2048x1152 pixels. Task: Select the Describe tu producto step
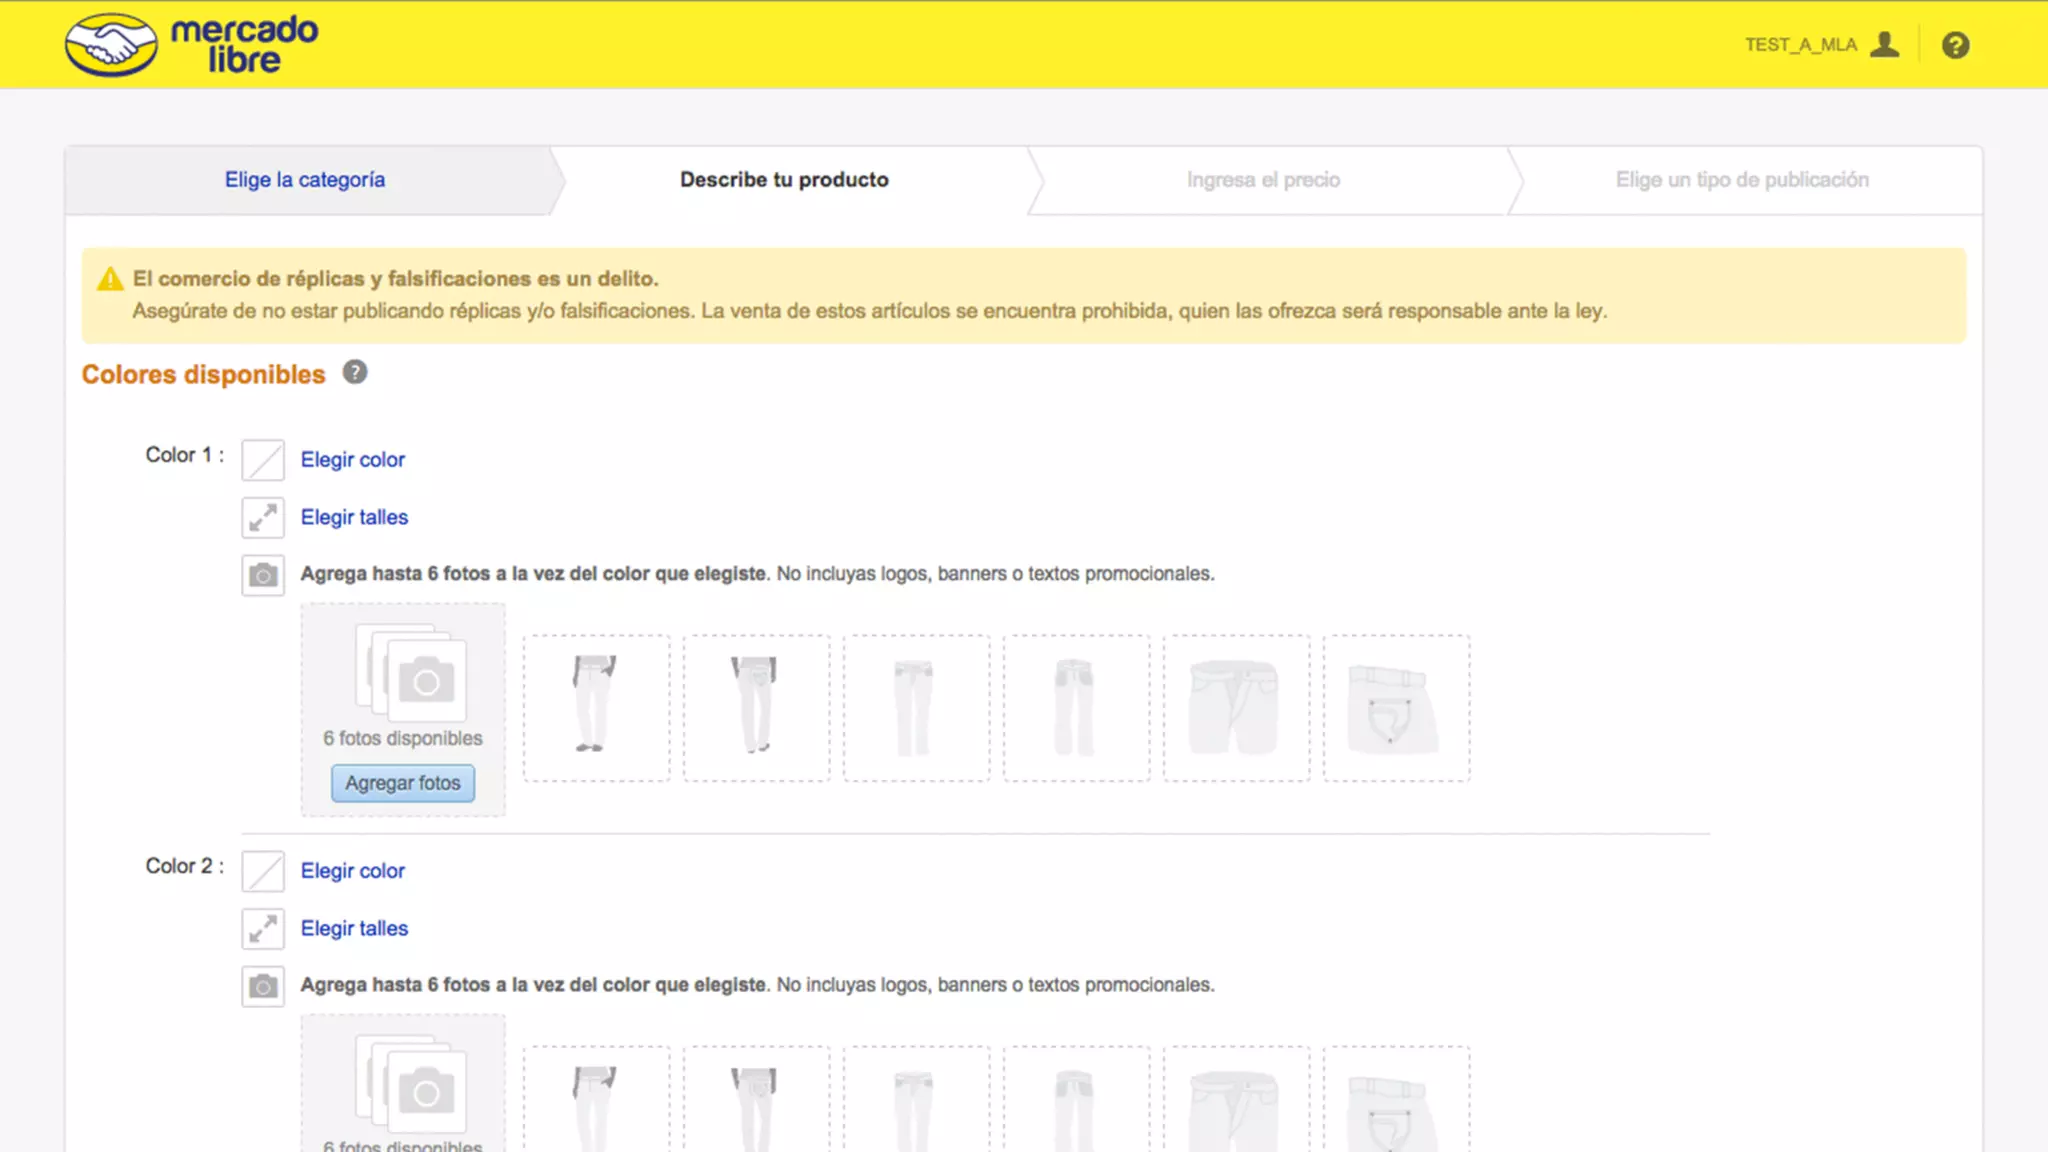point(784,180)
